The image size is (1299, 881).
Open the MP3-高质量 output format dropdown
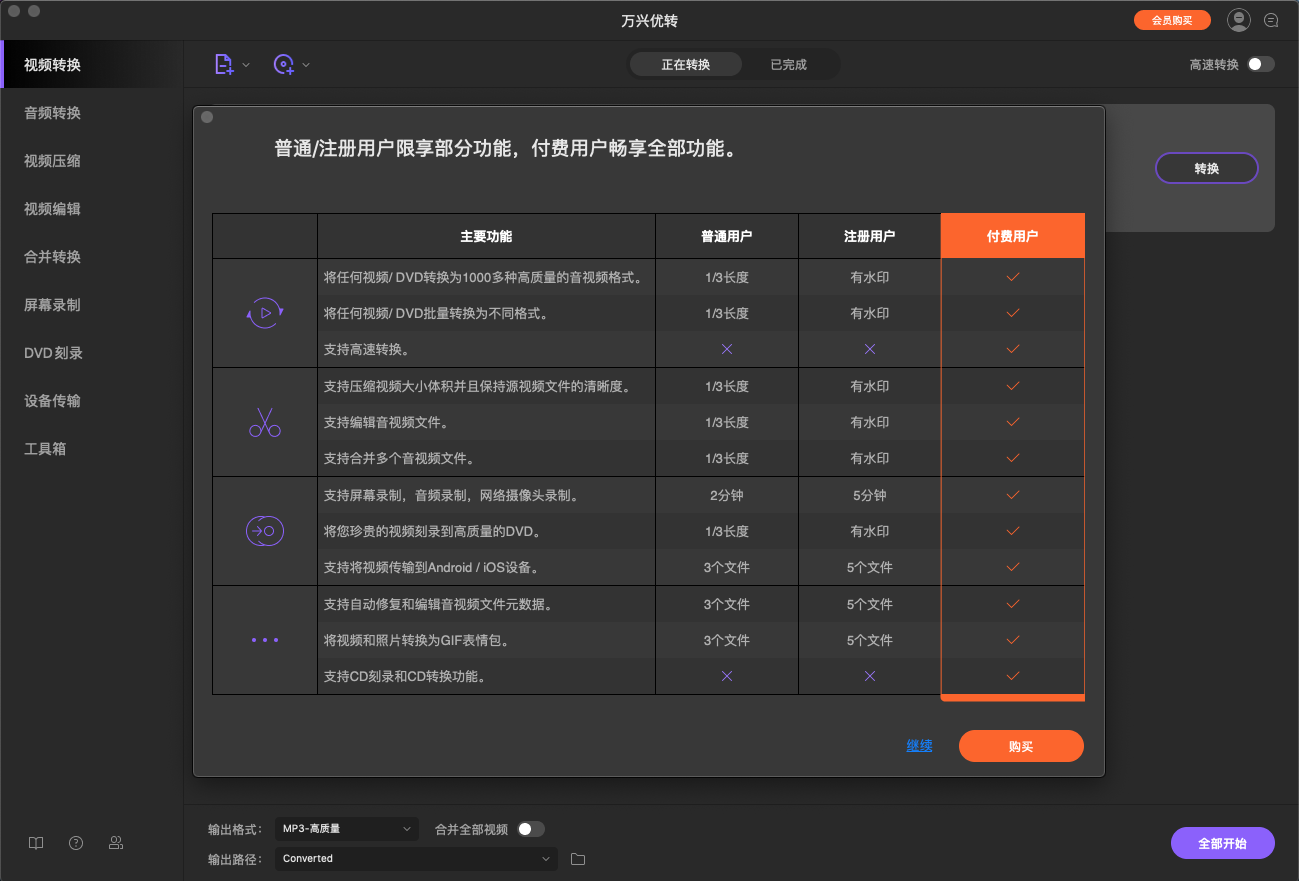click(x=346, y=828)
